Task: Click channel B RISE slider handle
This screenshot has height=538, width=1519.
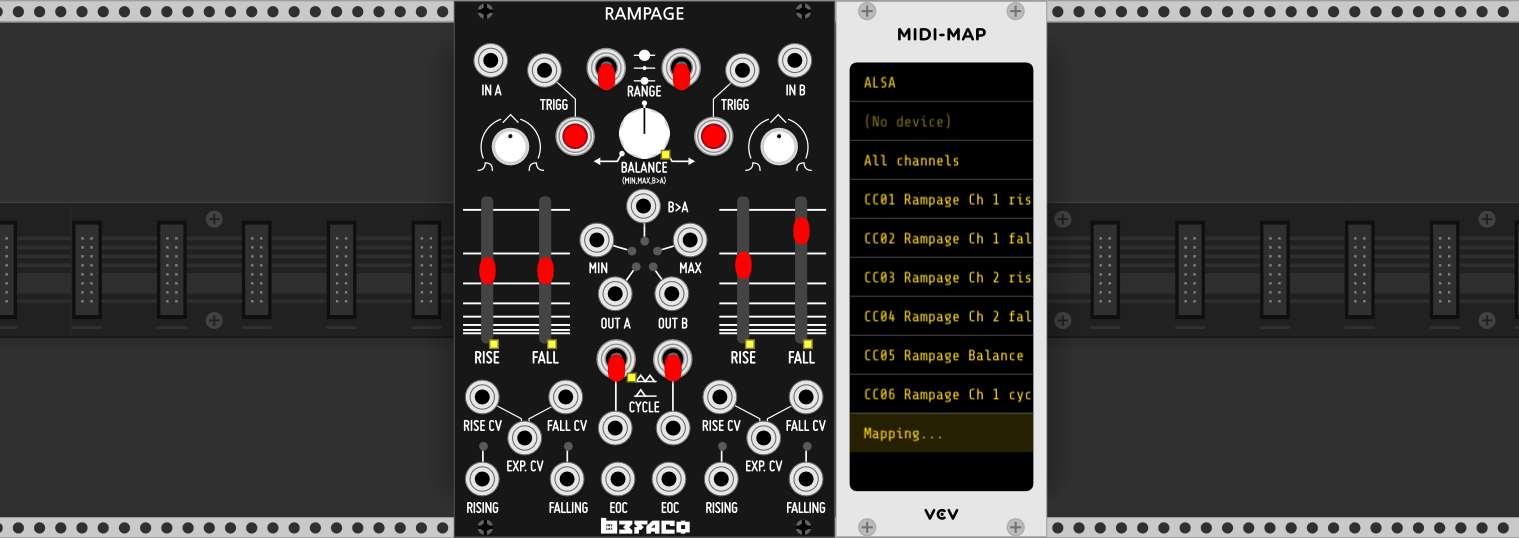Action: [x=743, y=265]
